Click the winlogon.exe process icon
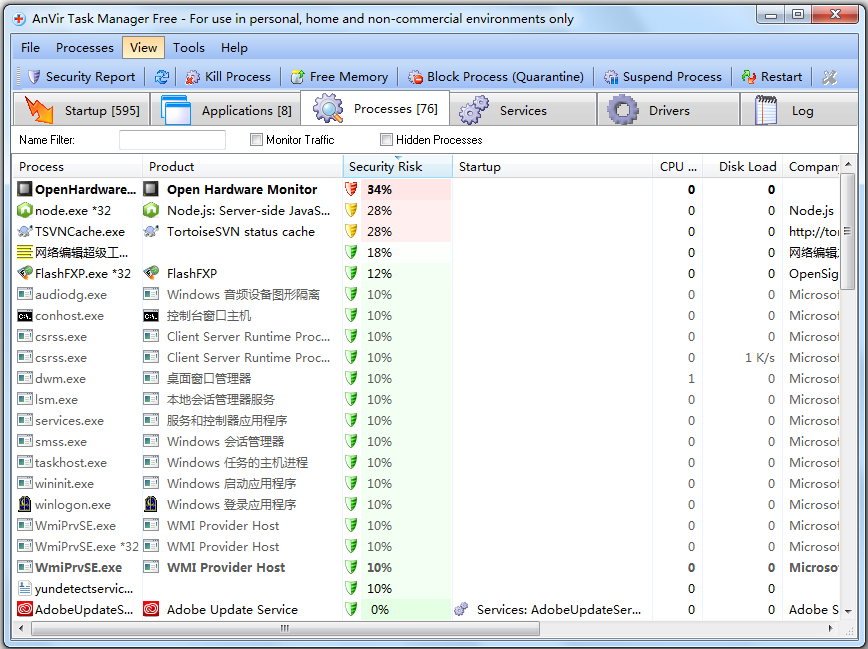Screen dimensions: 868x649 [x=25, y=504]
